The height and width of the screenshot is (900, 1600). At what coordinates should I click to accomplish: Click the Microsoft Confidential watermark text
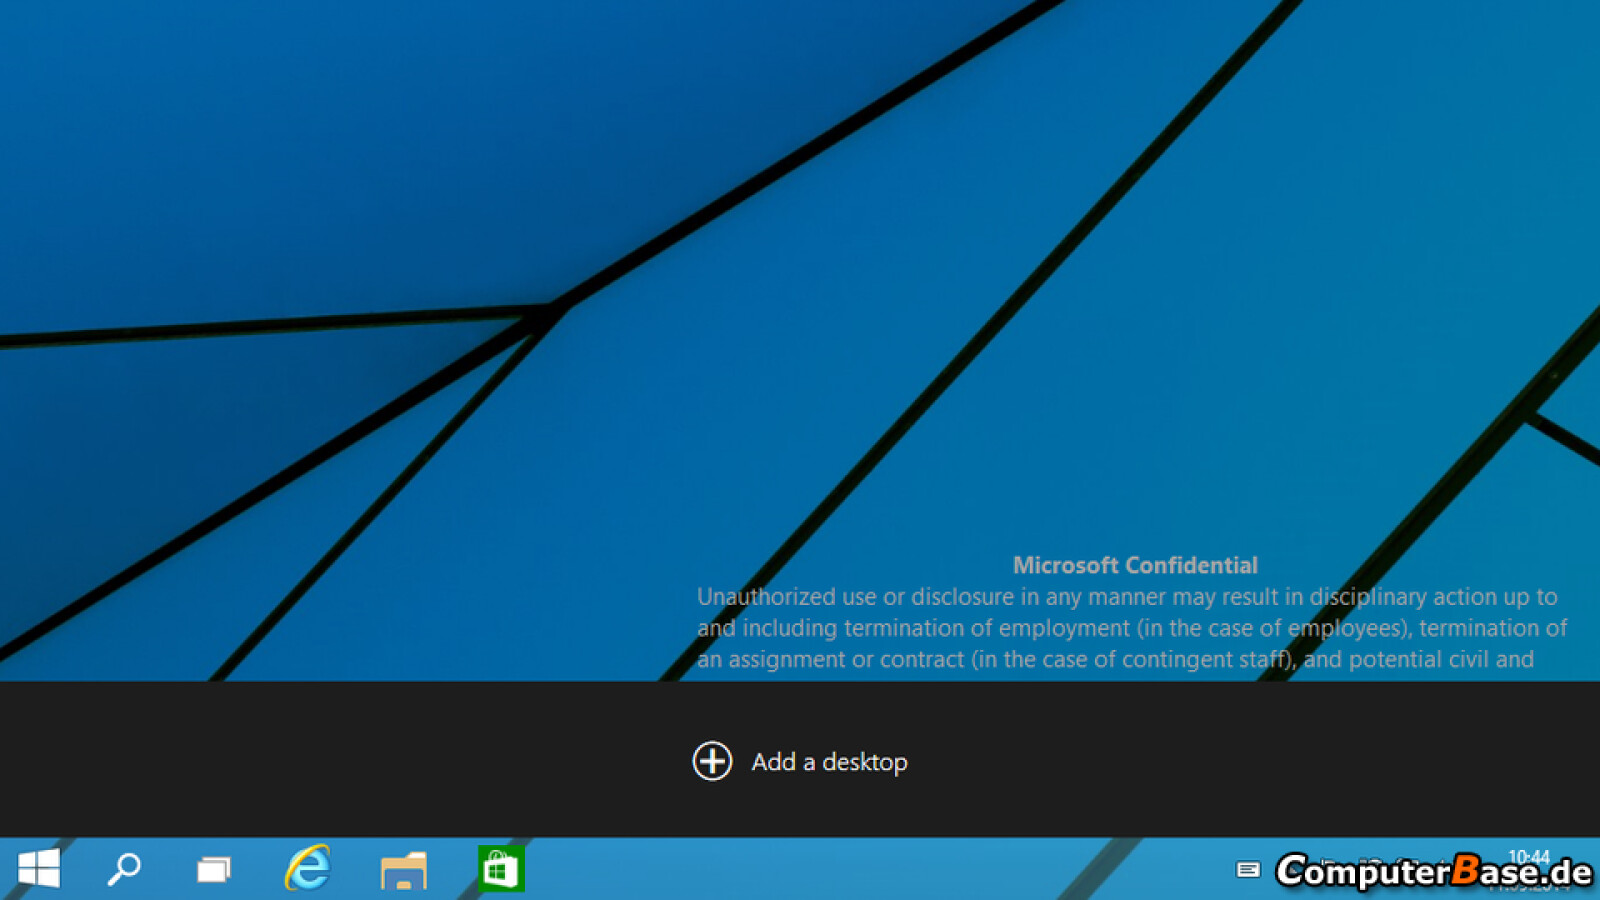tap(1135, 564)
